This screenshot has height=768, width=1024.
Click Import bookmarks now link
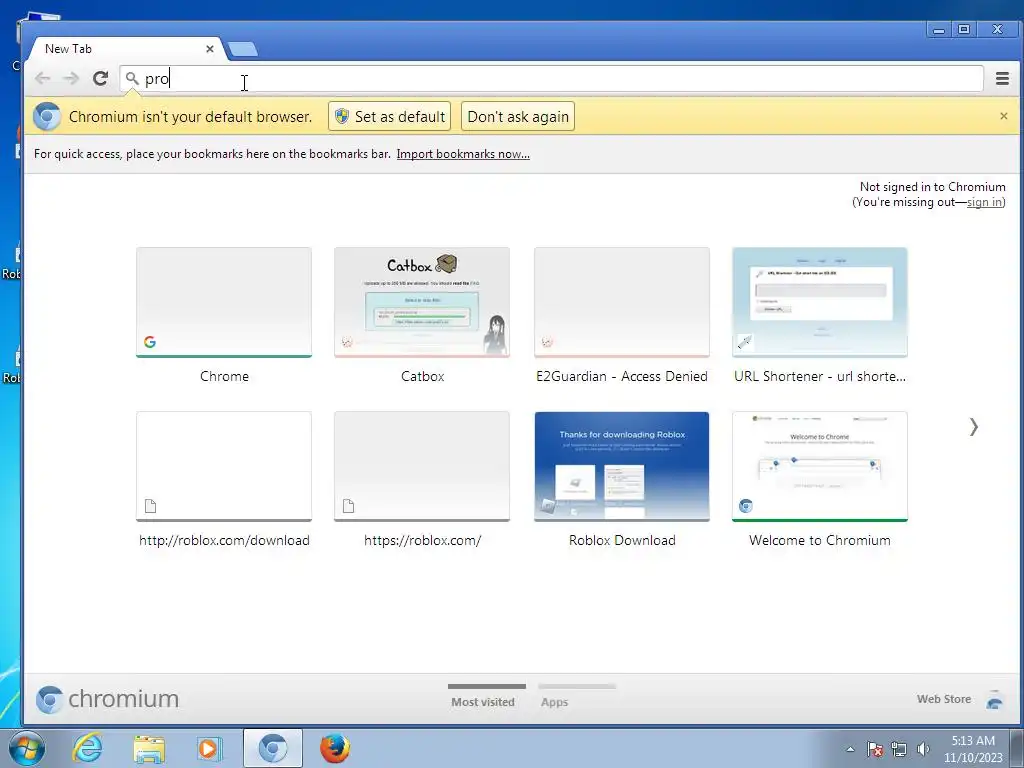463,154
